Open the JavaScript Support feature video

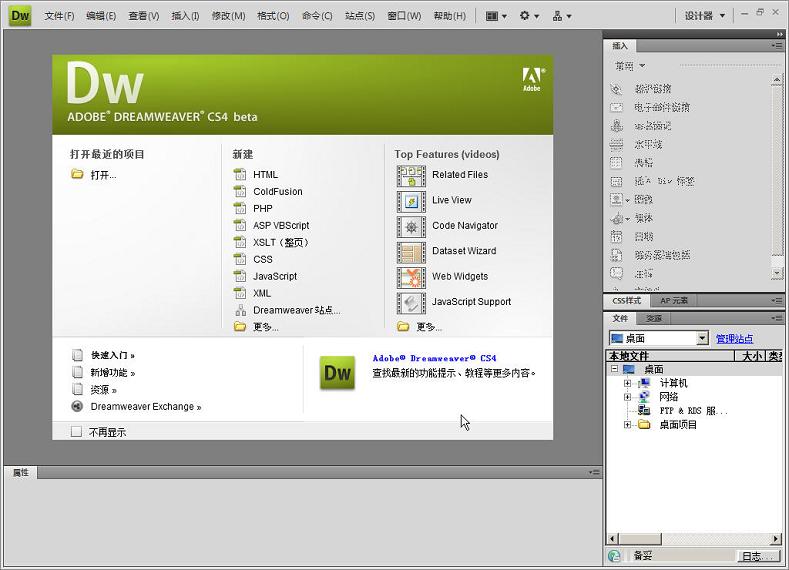454,302
